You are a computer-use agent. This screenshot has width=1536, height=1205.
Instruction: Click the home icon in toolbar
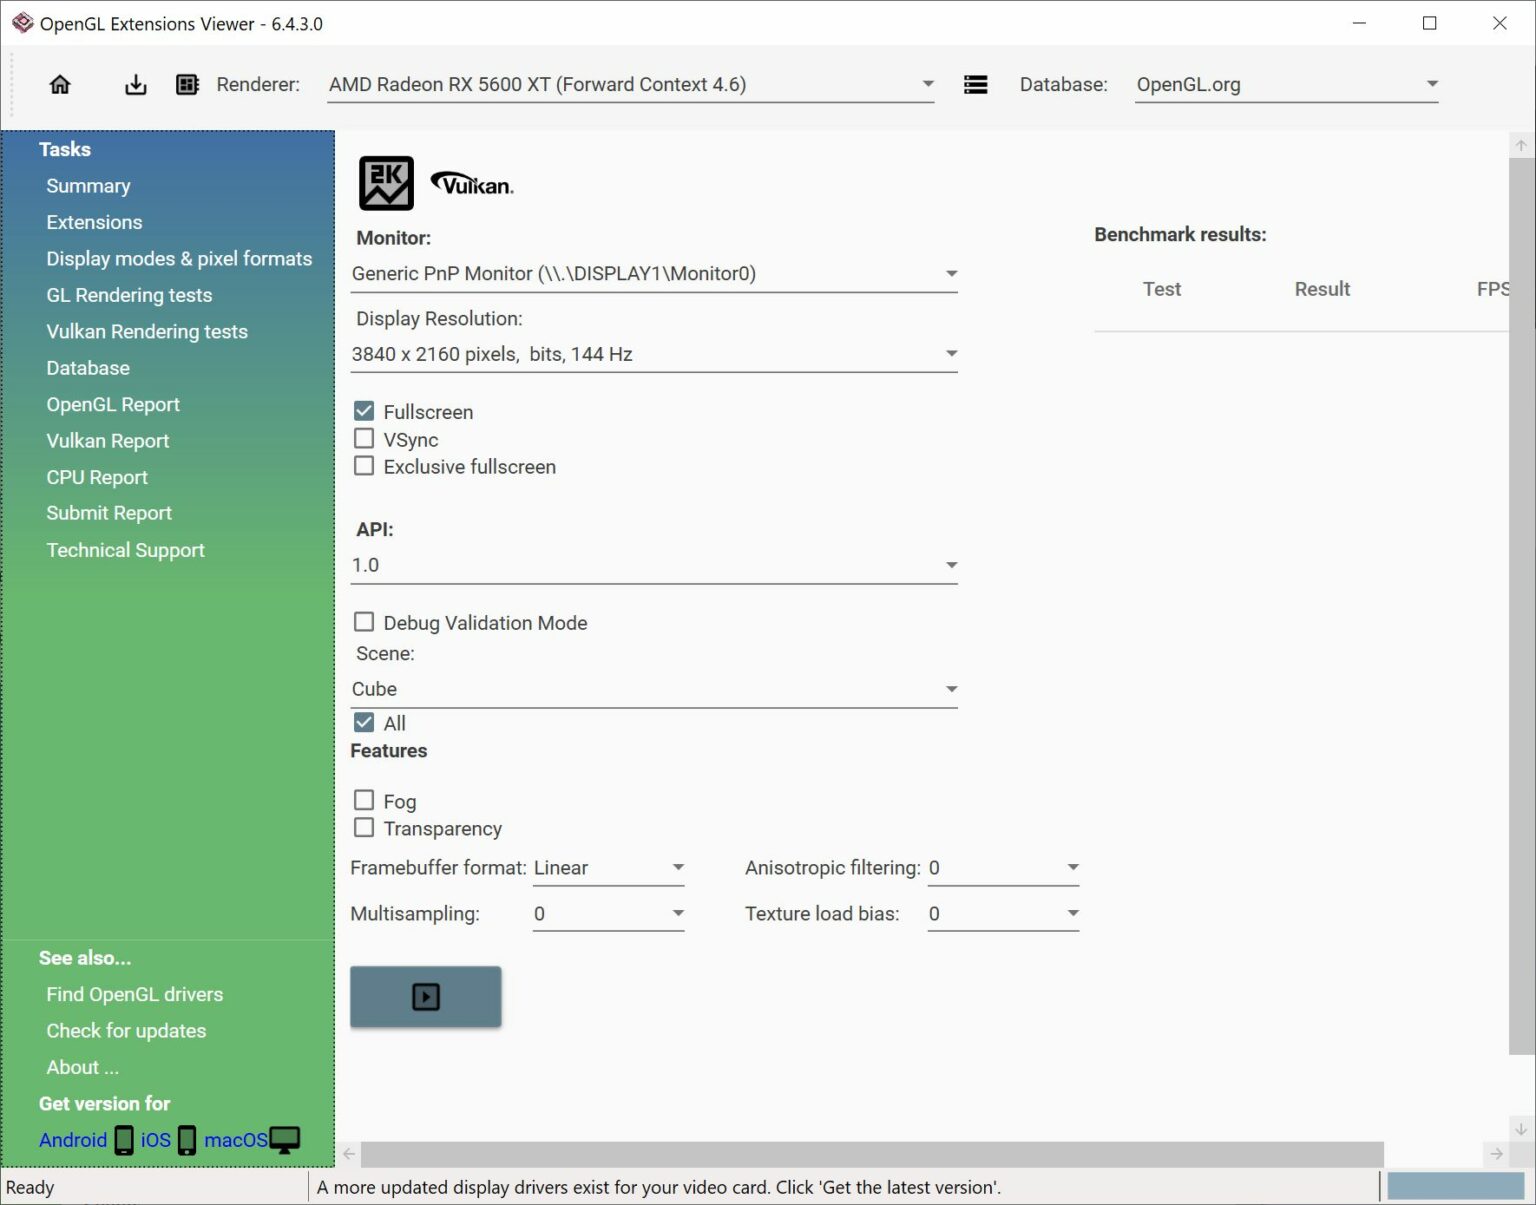point(60,85)
